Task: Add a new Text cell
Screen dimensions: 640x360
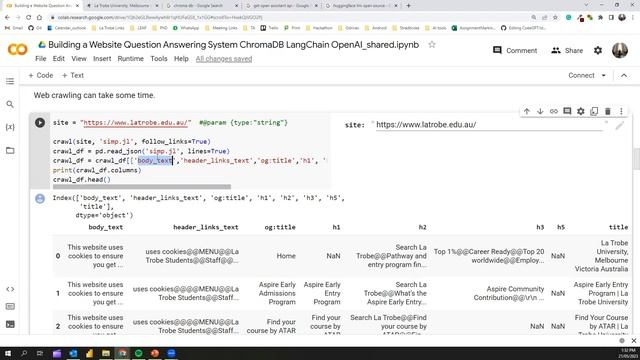Action: tap(73, 76)
